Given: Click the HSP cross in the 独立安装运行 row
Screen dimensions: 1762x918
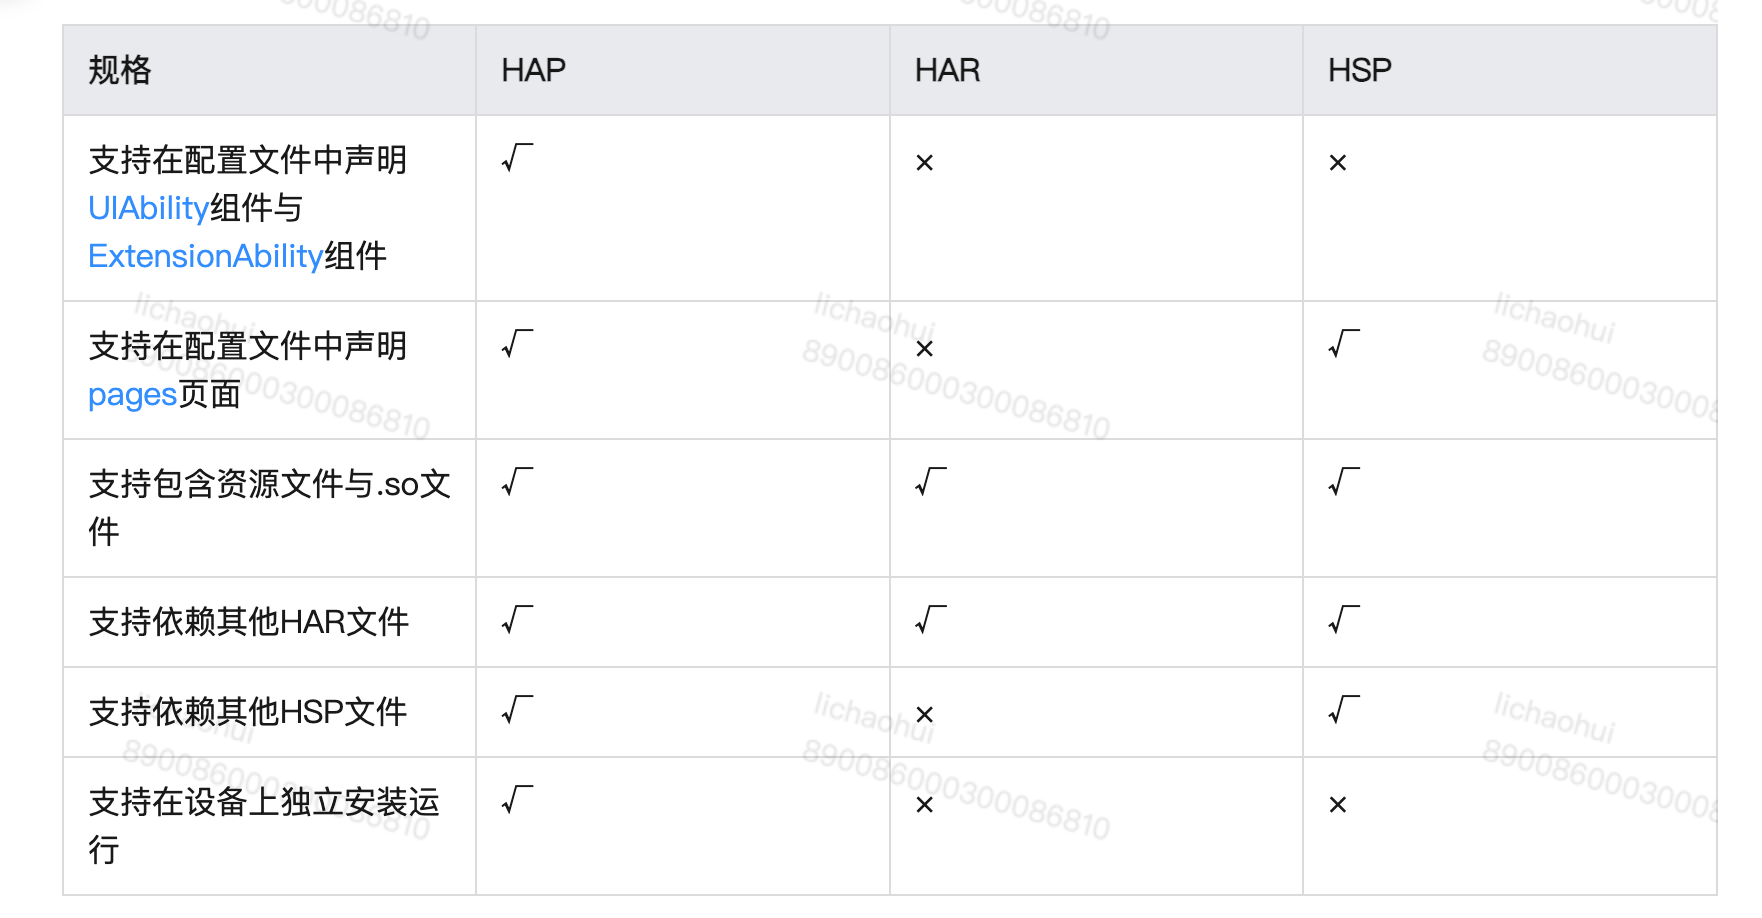Looking at the screenshot, I should [x=1337, y=805].
